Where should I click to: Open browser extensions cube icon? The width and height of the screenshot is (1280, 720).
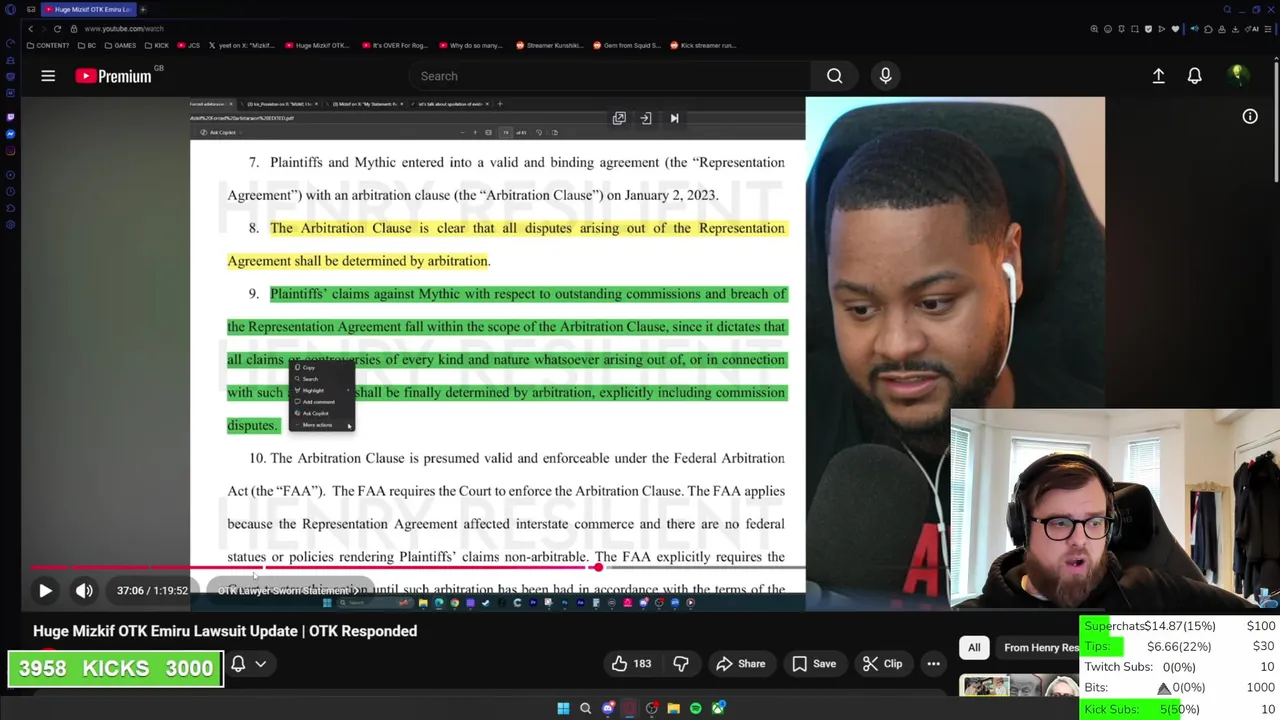tap(1208, 29)
